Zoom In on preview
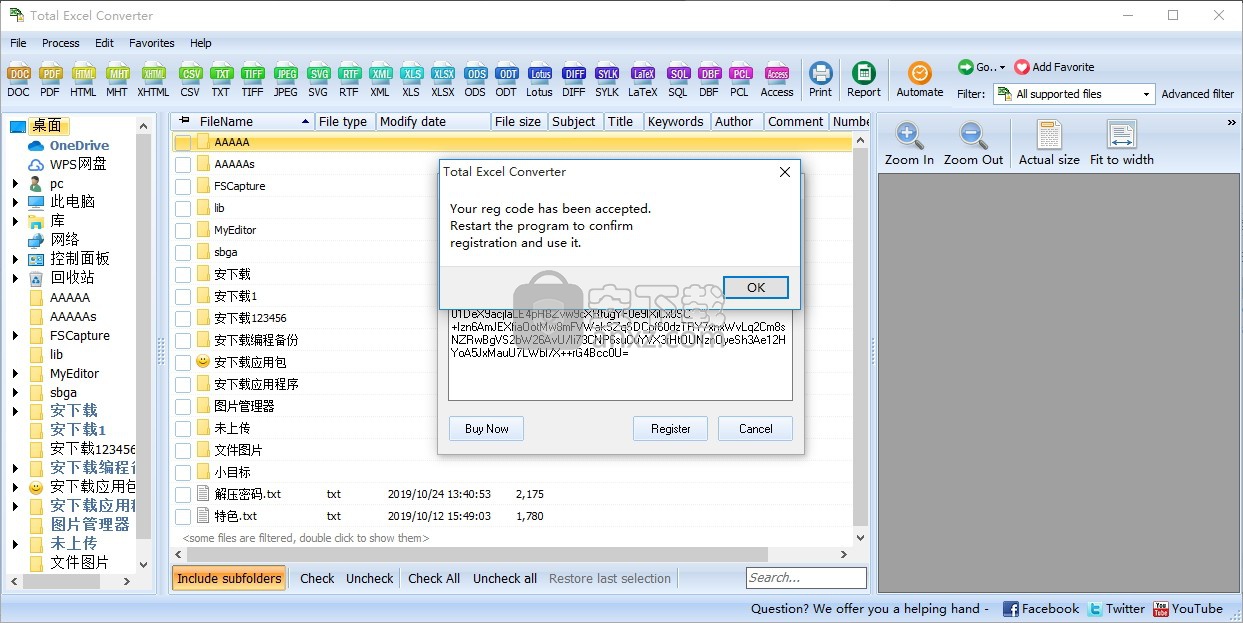Viewport: 1243px width, 623px height. pyautogui.click(x=909, y=143)
